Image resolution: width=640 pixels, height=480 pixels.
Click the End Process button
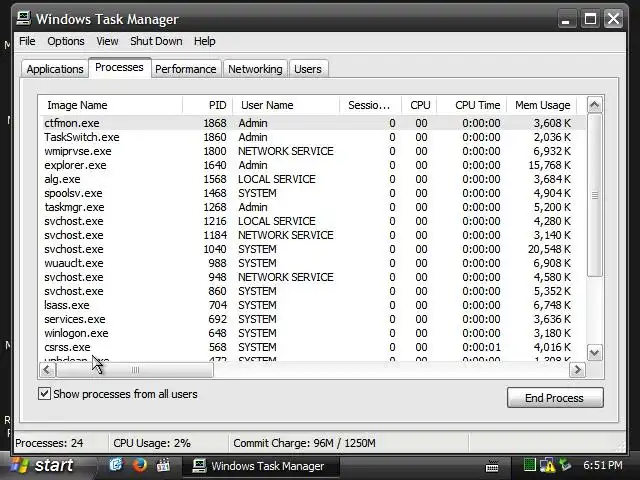click(555, 398)
